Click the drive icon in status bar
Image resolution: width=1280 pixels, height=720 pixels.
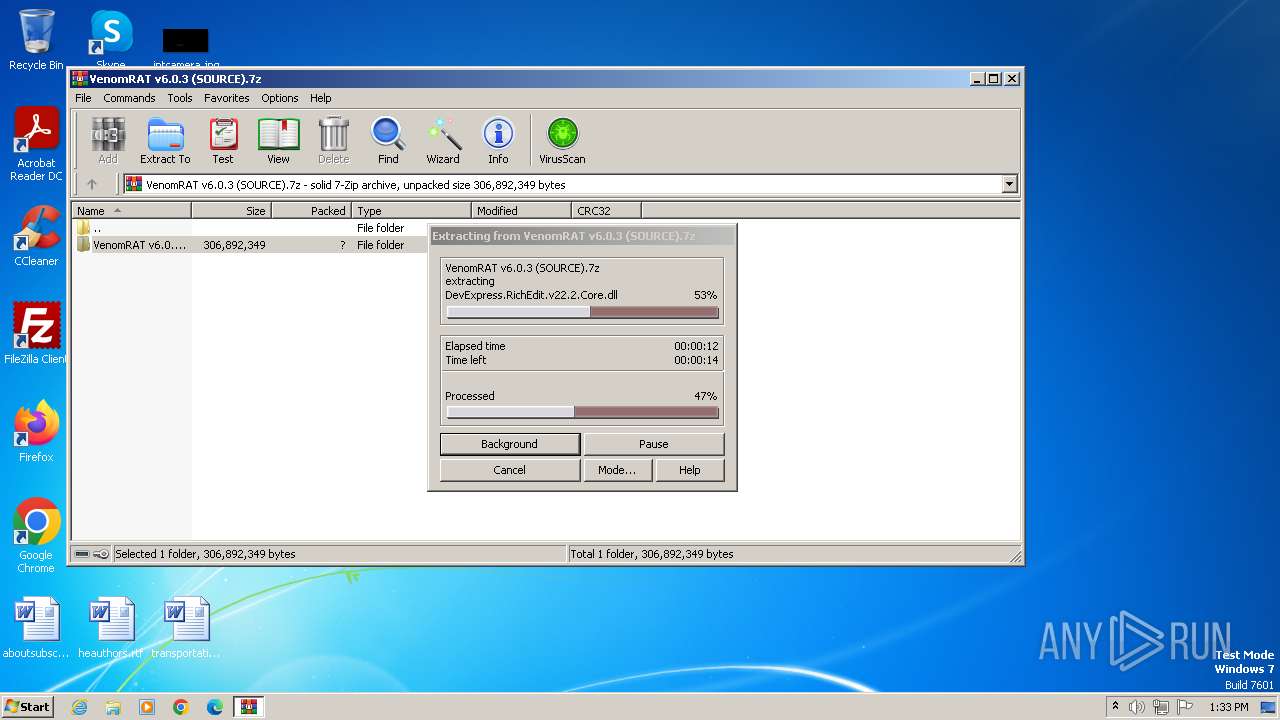pos(82,554)
